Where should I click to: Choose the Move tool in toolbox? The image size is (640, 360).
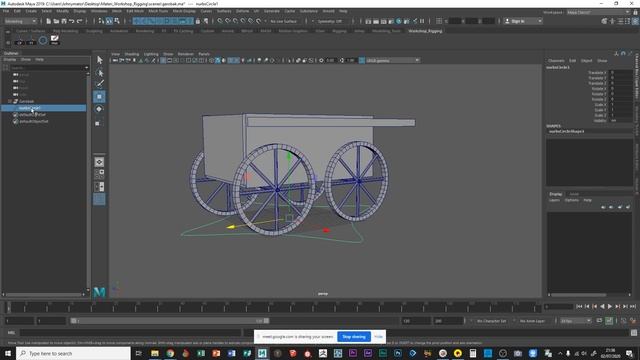(x=99, y=97)
